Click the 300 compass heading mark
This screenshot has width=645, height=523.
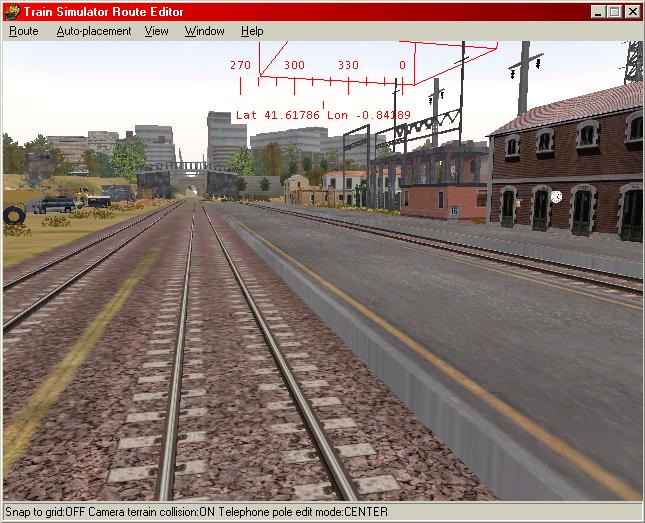294,65
